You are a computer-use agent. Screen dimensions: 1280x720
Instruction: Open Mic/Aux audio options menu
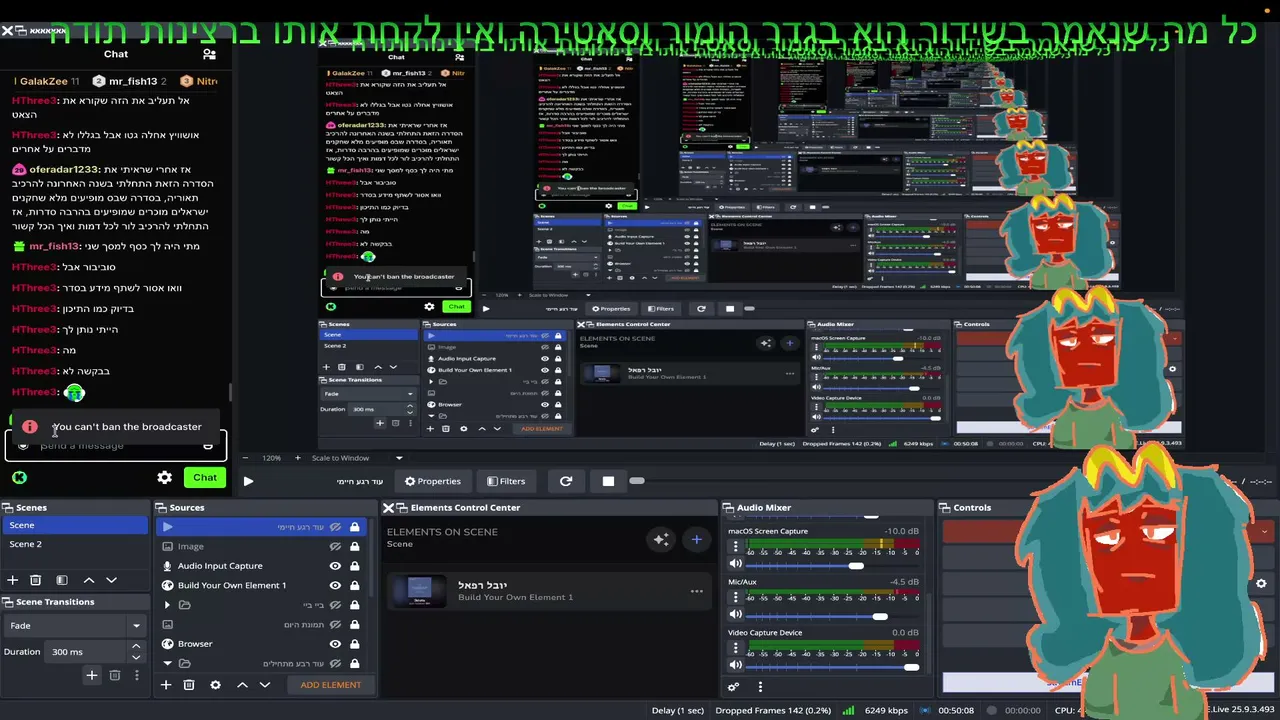click(736, 597)
